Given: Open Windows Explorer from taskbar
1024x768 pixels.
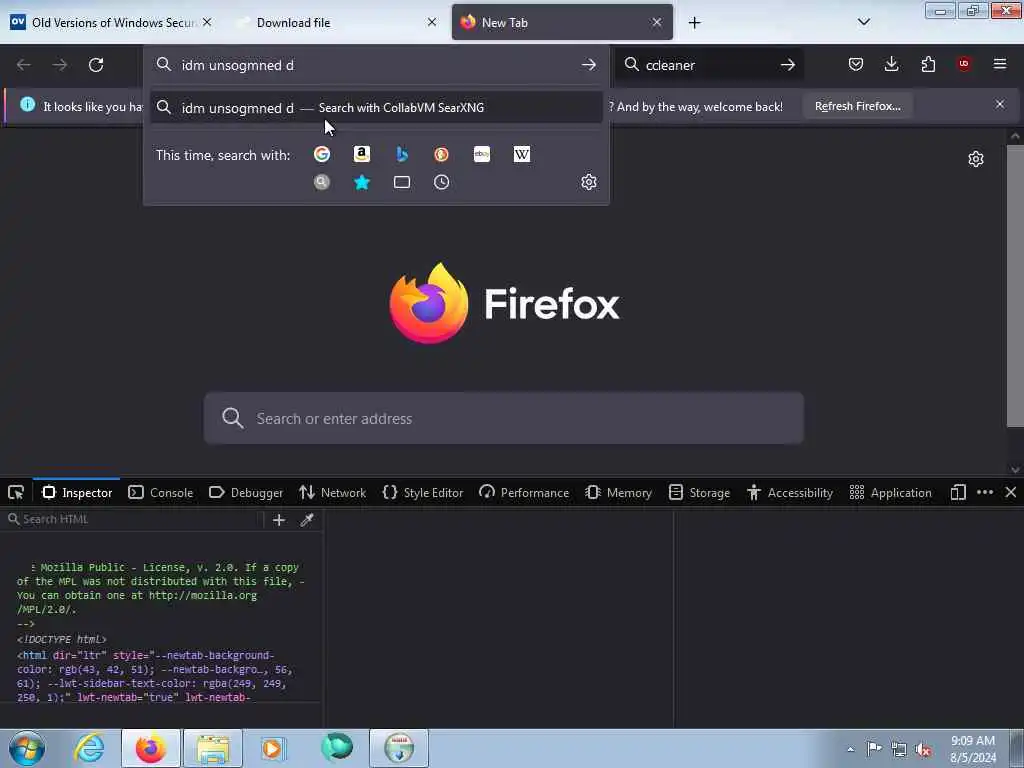Looking at the screenshot, I should click(x=213, y=748).
